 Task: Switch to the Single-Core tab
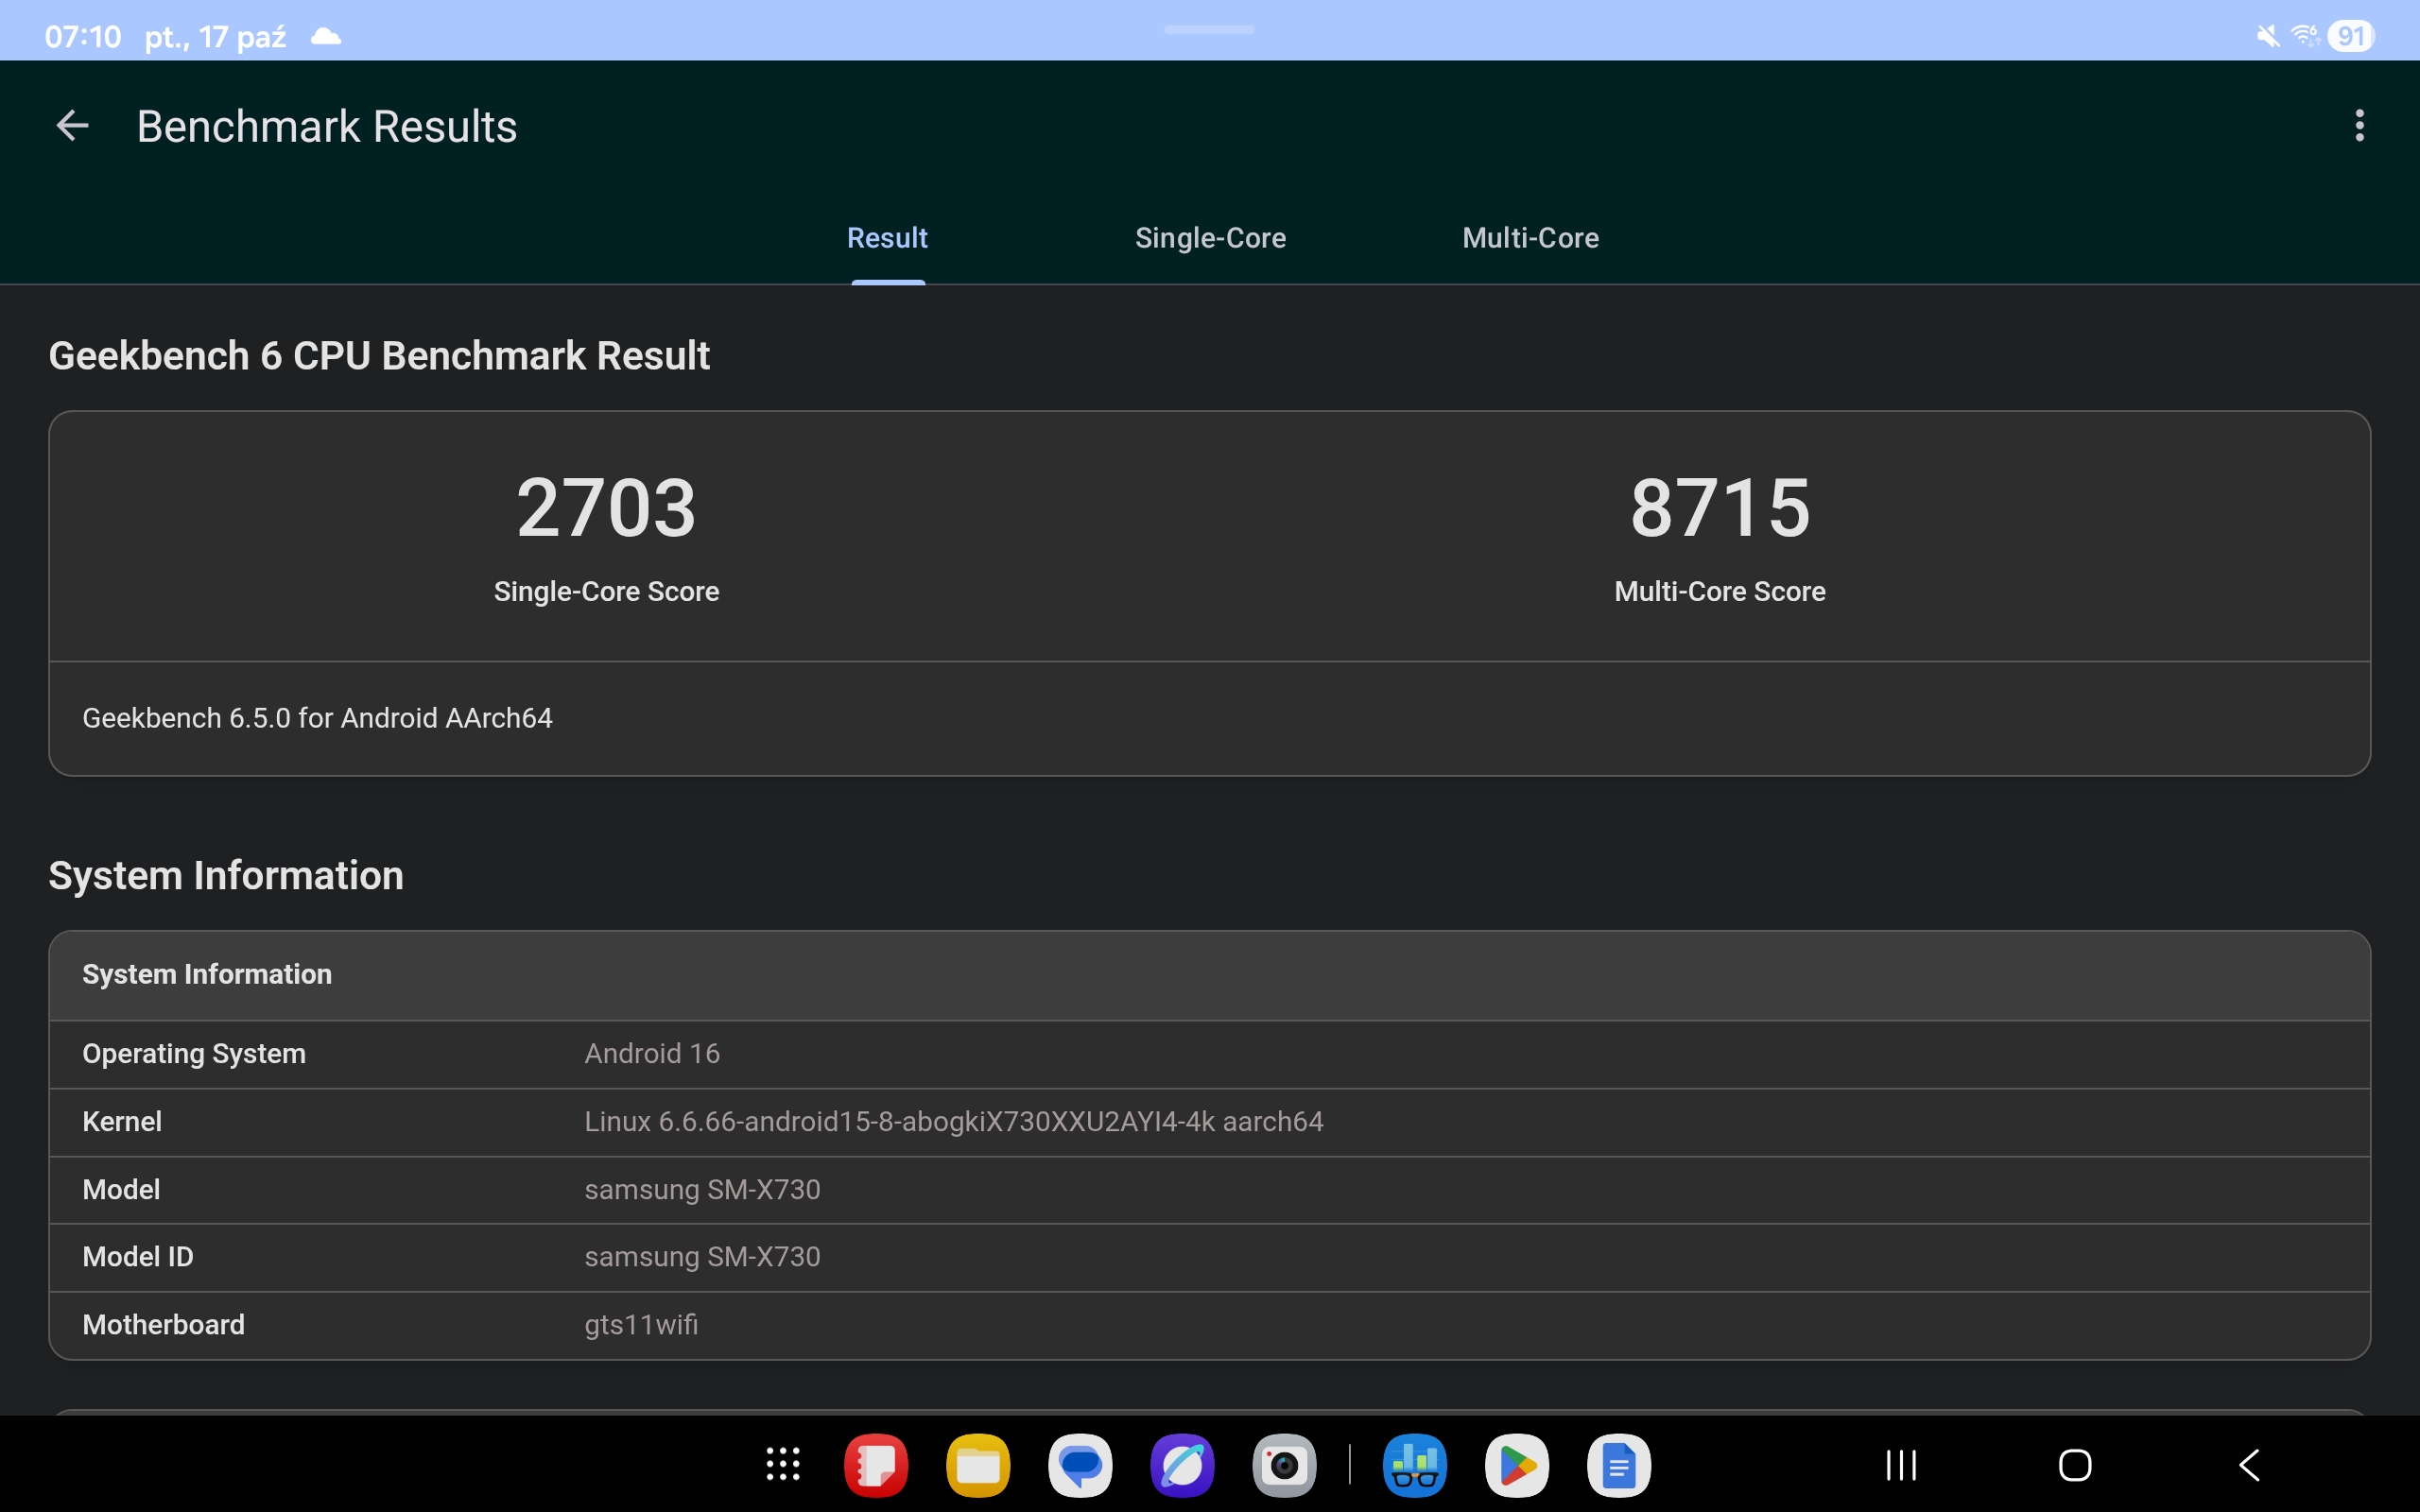pos(1210,238)
